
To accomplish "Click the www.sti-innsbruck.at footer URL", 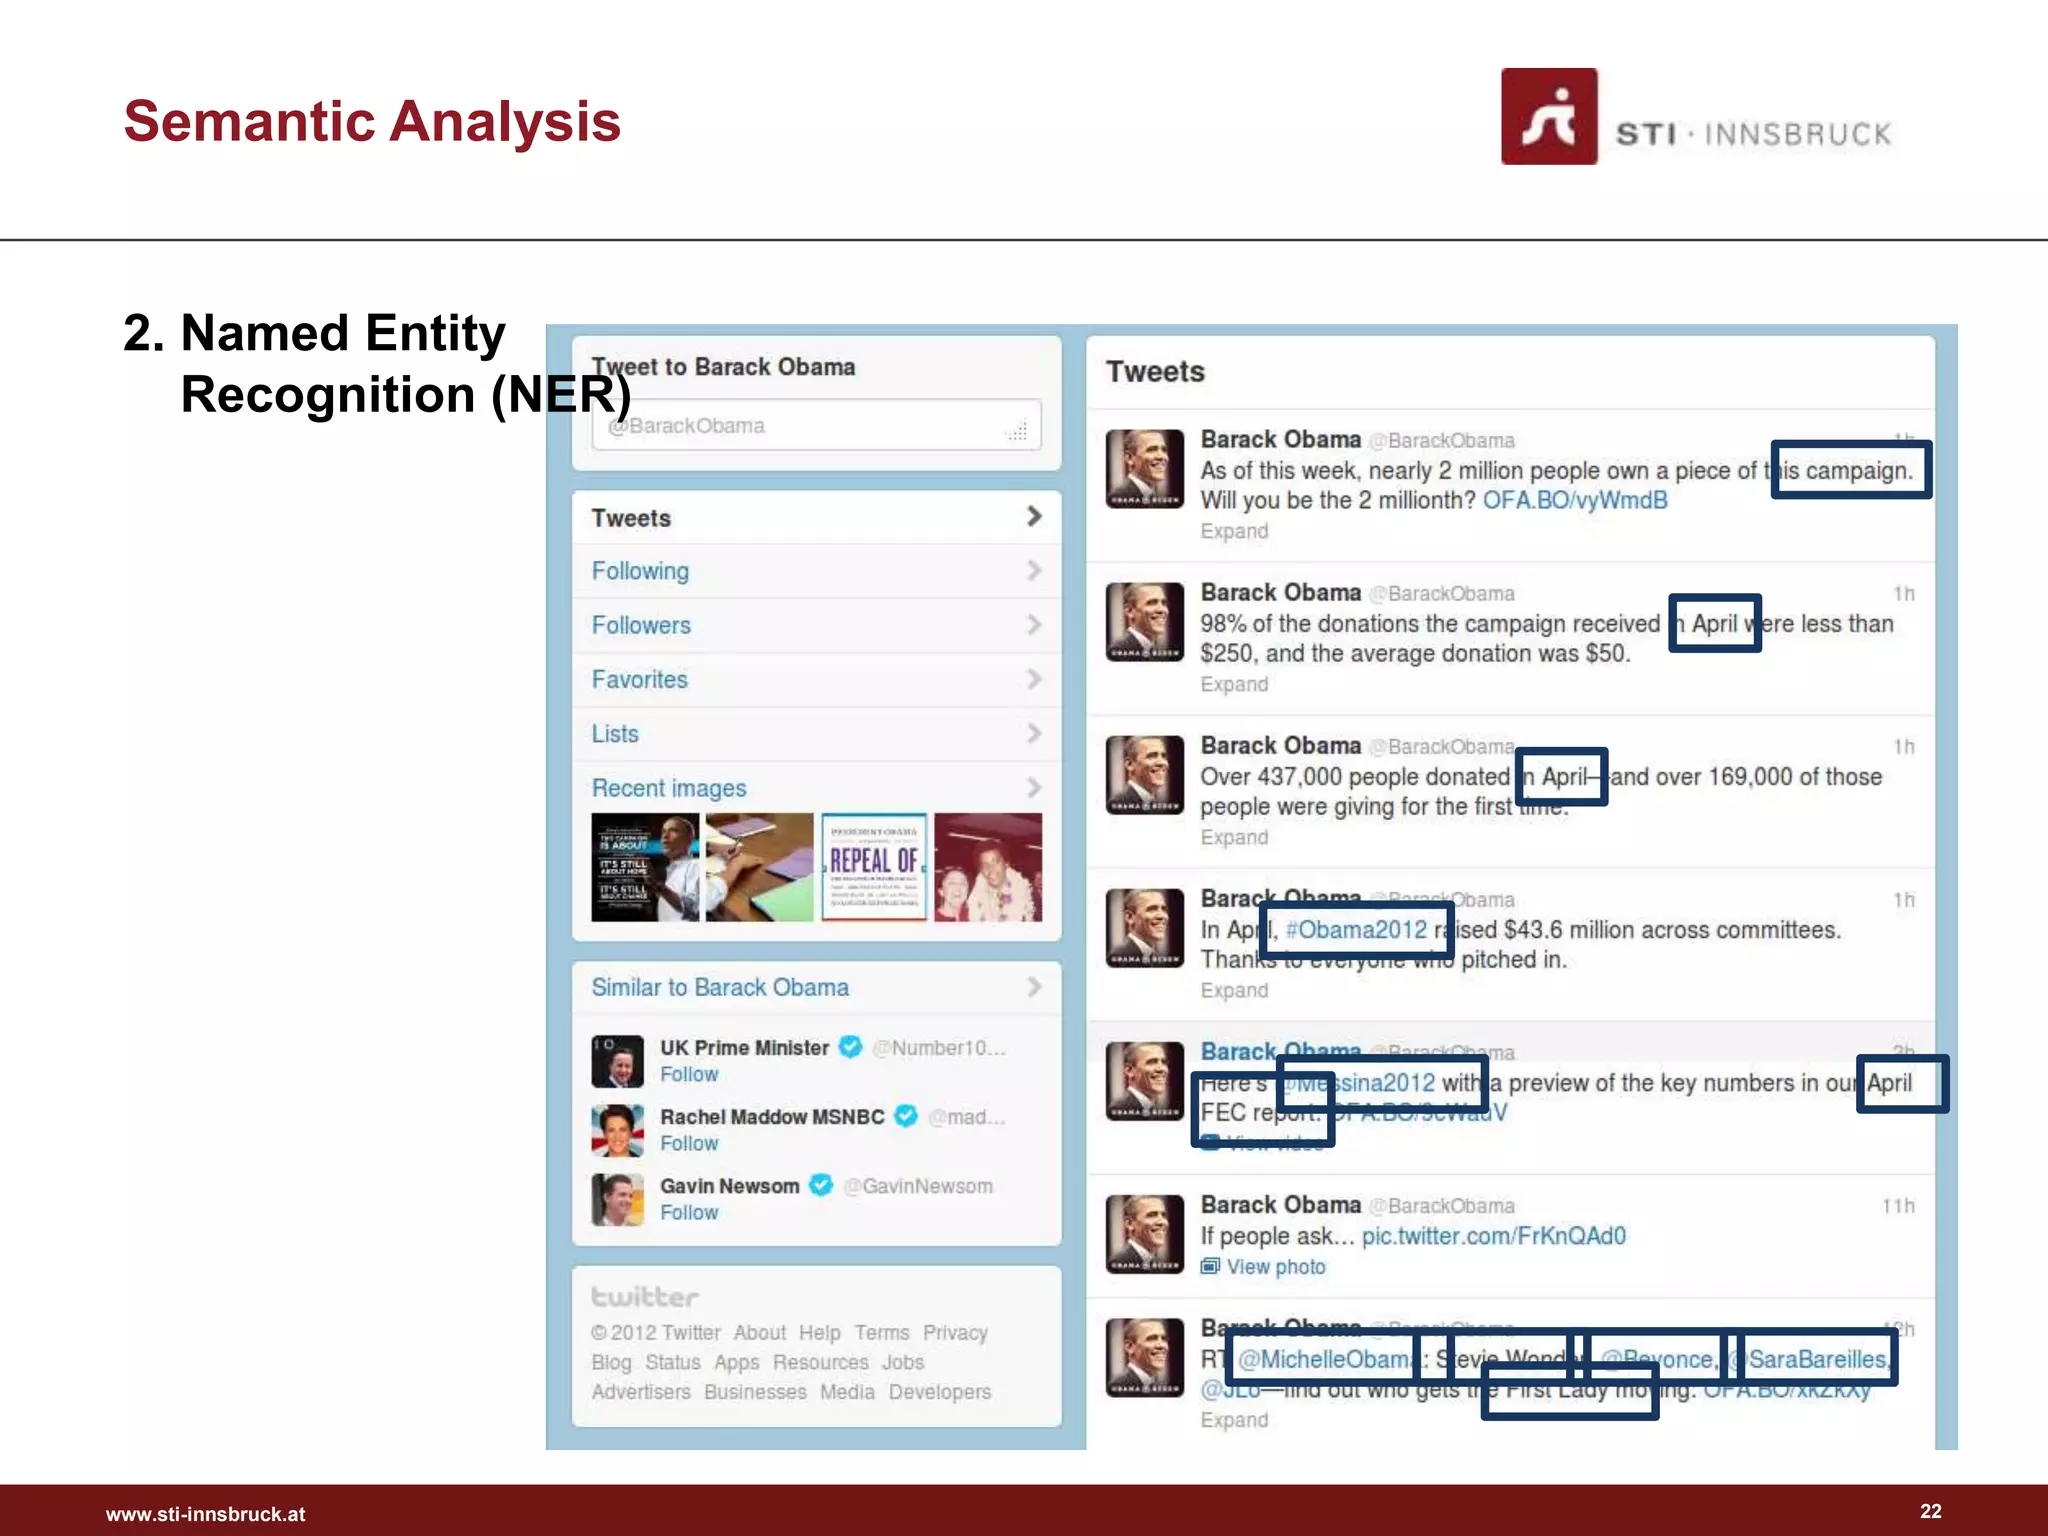I will click(x=206, y=1514).
